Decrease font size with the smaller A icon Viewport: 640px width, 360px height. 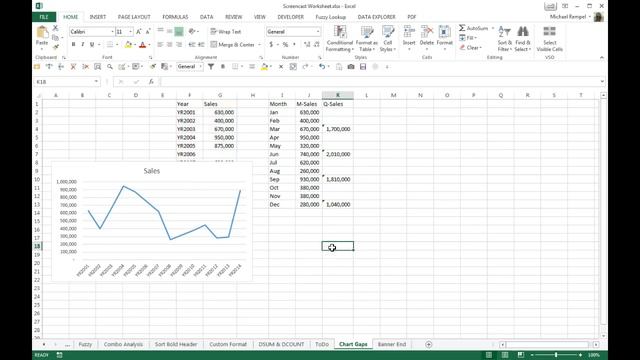pyautogui.click(x=148, y=31)
